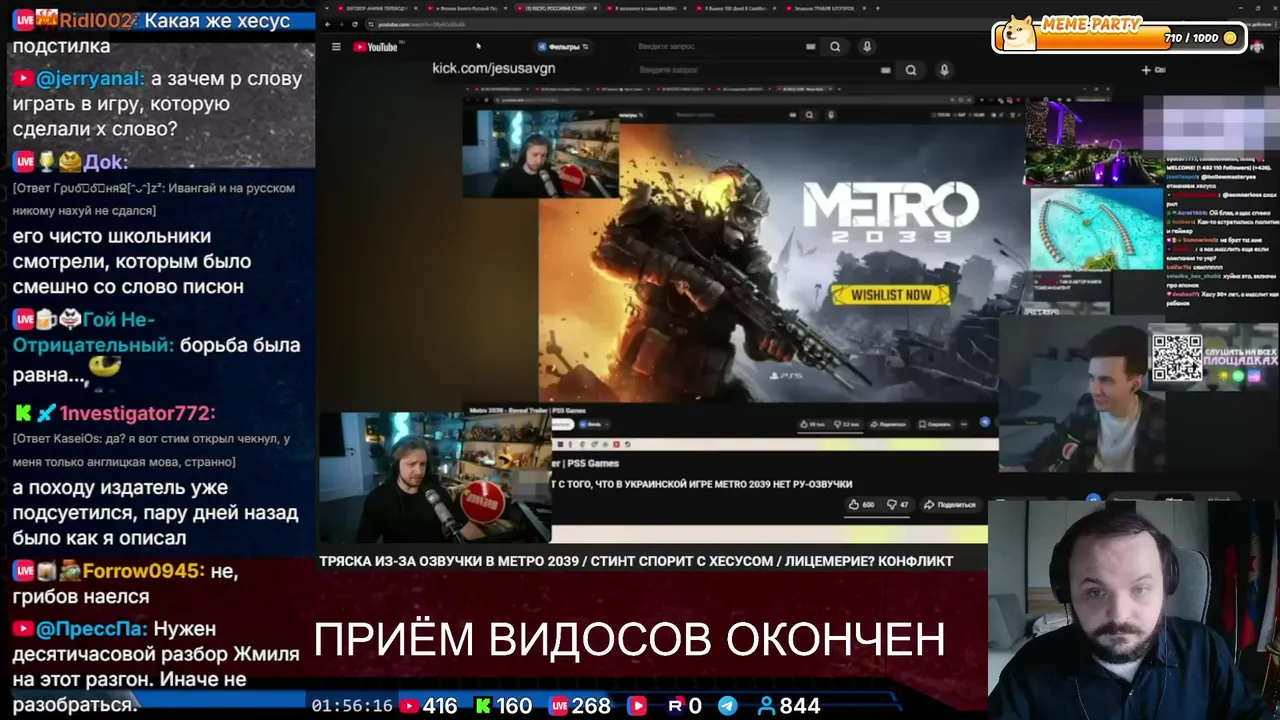Click the plus Create icon at the bar's right end

point(1146,70)
